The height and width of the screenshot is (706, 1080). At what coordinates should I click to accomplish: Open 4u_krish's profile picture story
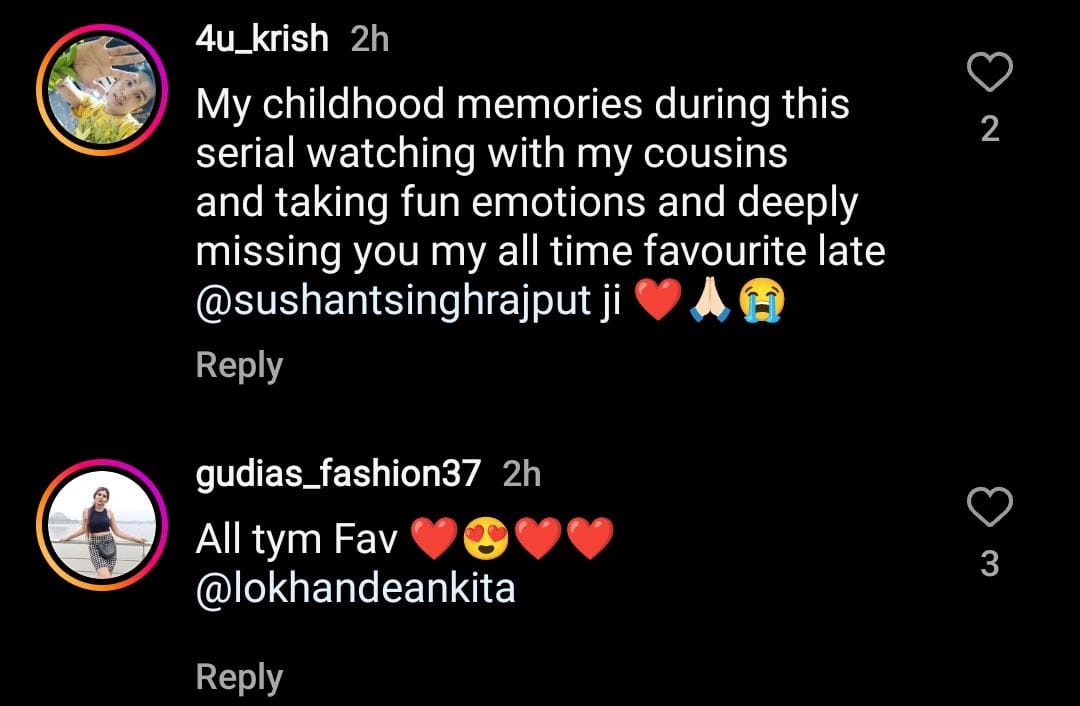102,90
